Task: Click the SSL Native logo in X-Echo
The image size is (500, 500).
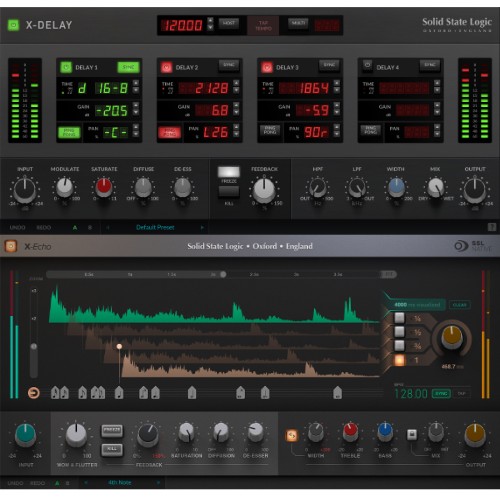Action: pos(473,246)
